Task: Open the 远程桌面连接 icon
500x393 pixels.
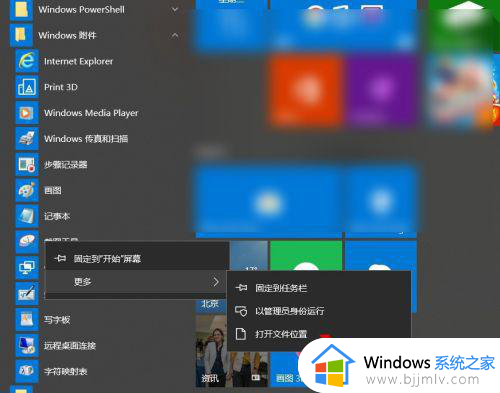Action: click(27, 345)
